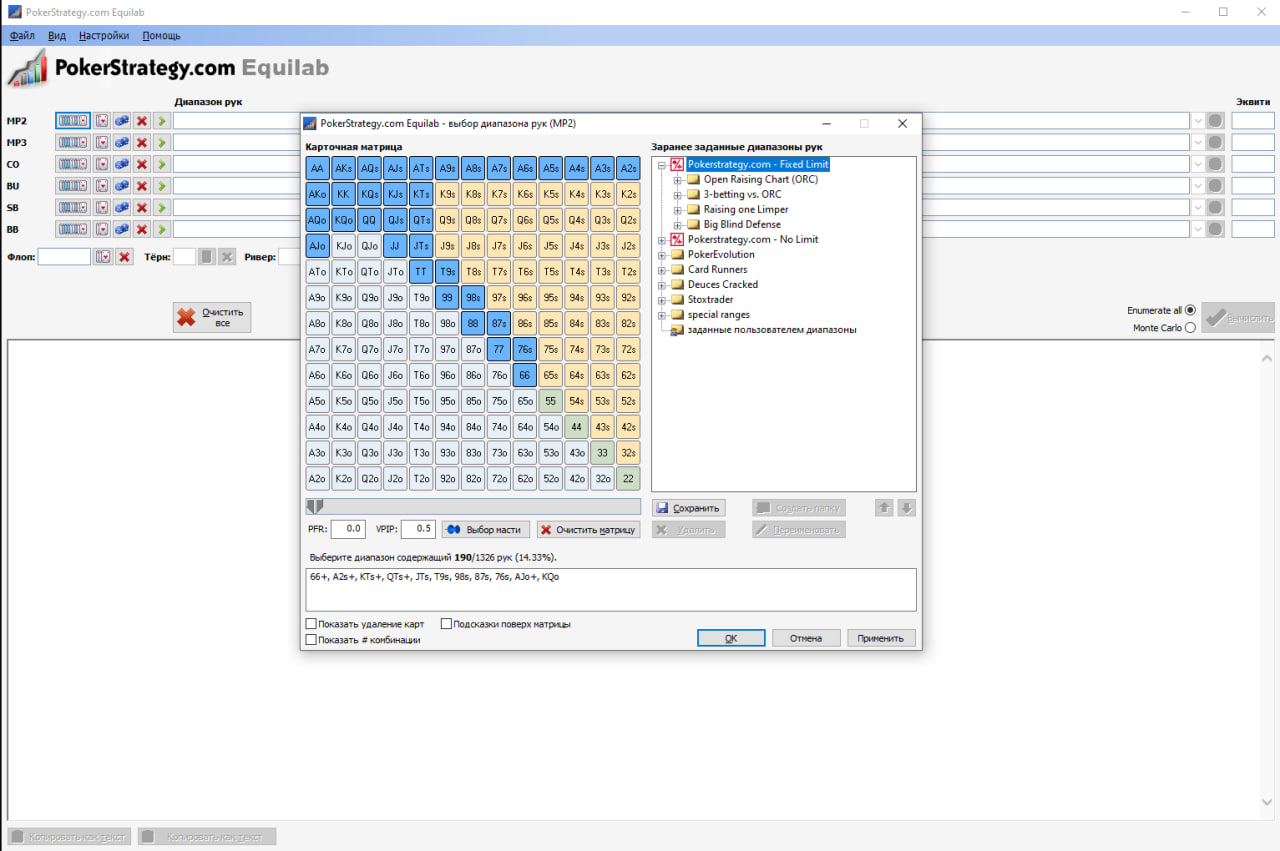The image size is (1280, 851).
Task: Select the Enumerate all radio button
Action: coord(1190,310)
